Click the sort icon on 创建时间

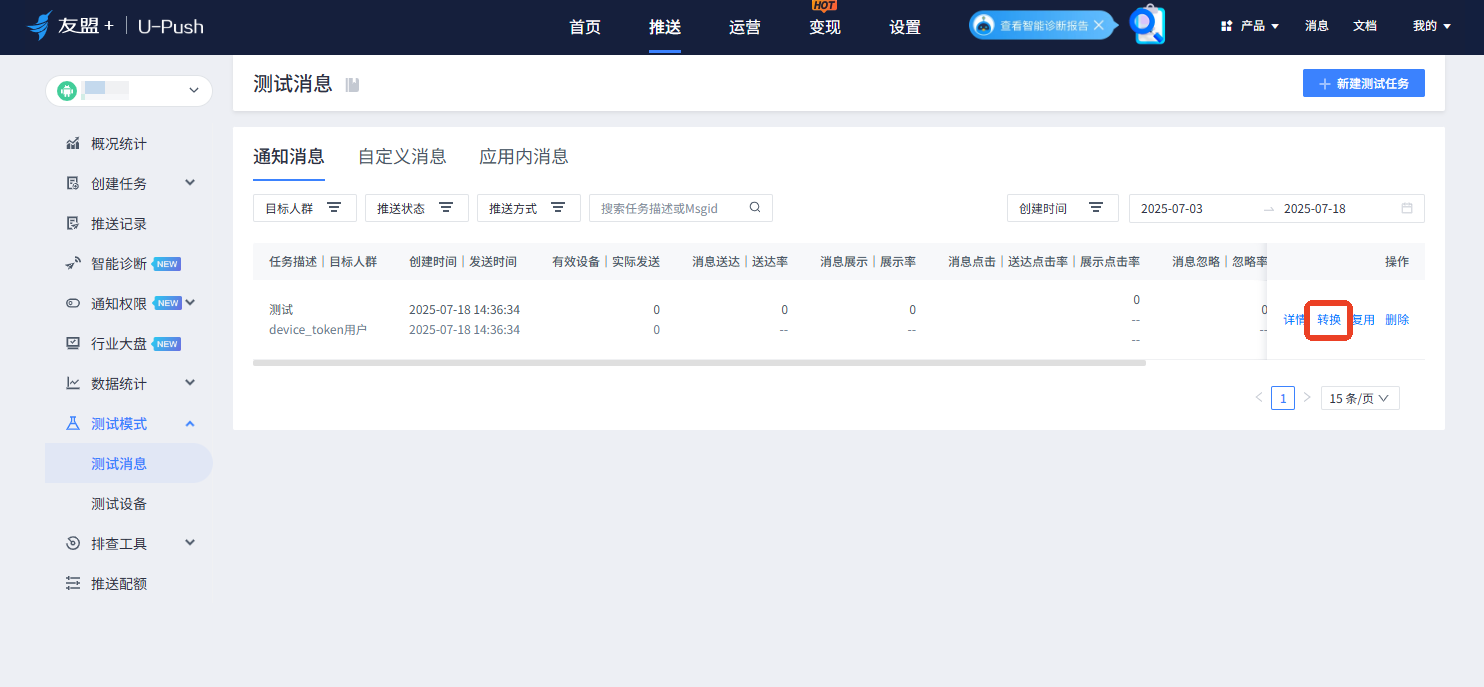(x=1096, y=208)
